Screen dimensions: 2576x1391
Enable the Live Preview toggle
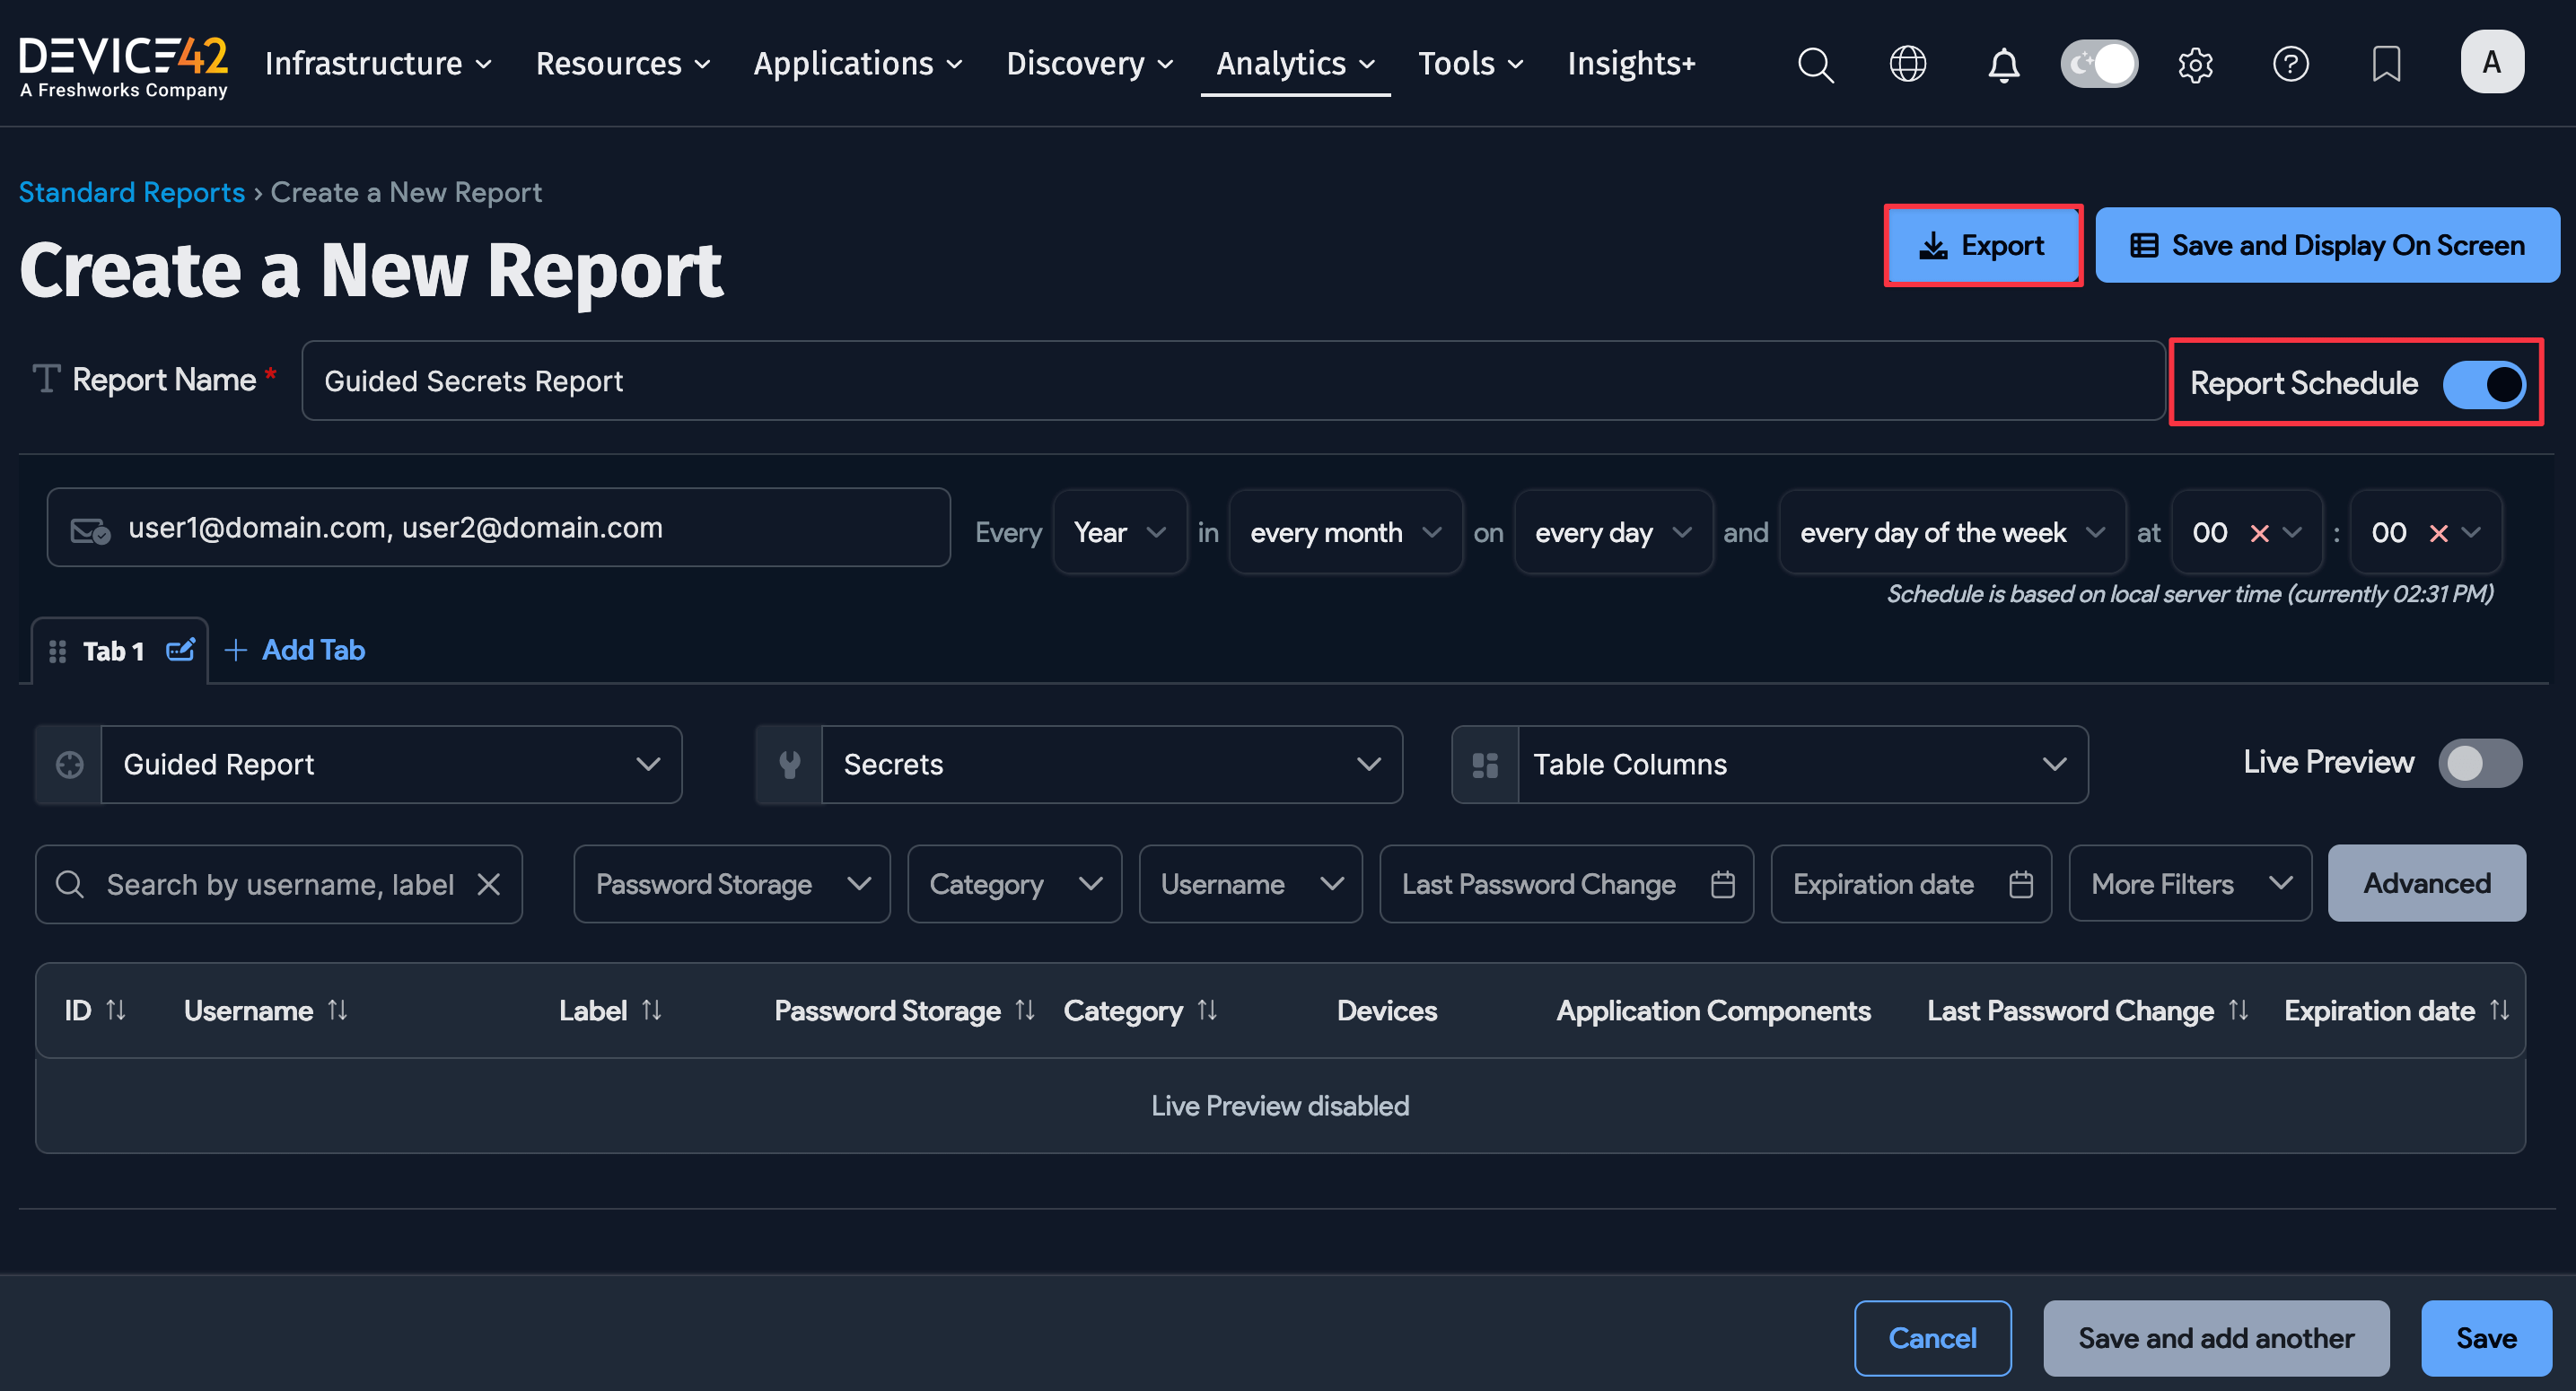[2479, 763]
